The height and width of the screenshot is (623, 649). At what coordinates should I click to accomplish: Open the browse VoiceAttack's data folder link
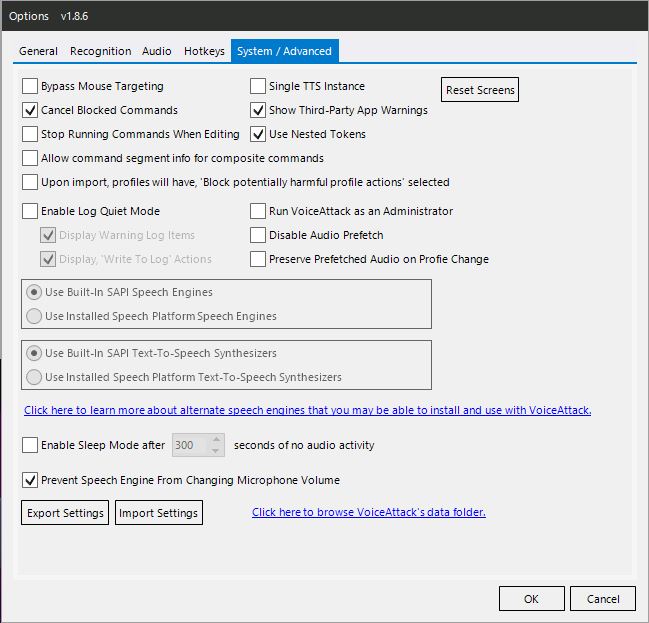click(369, 512)
